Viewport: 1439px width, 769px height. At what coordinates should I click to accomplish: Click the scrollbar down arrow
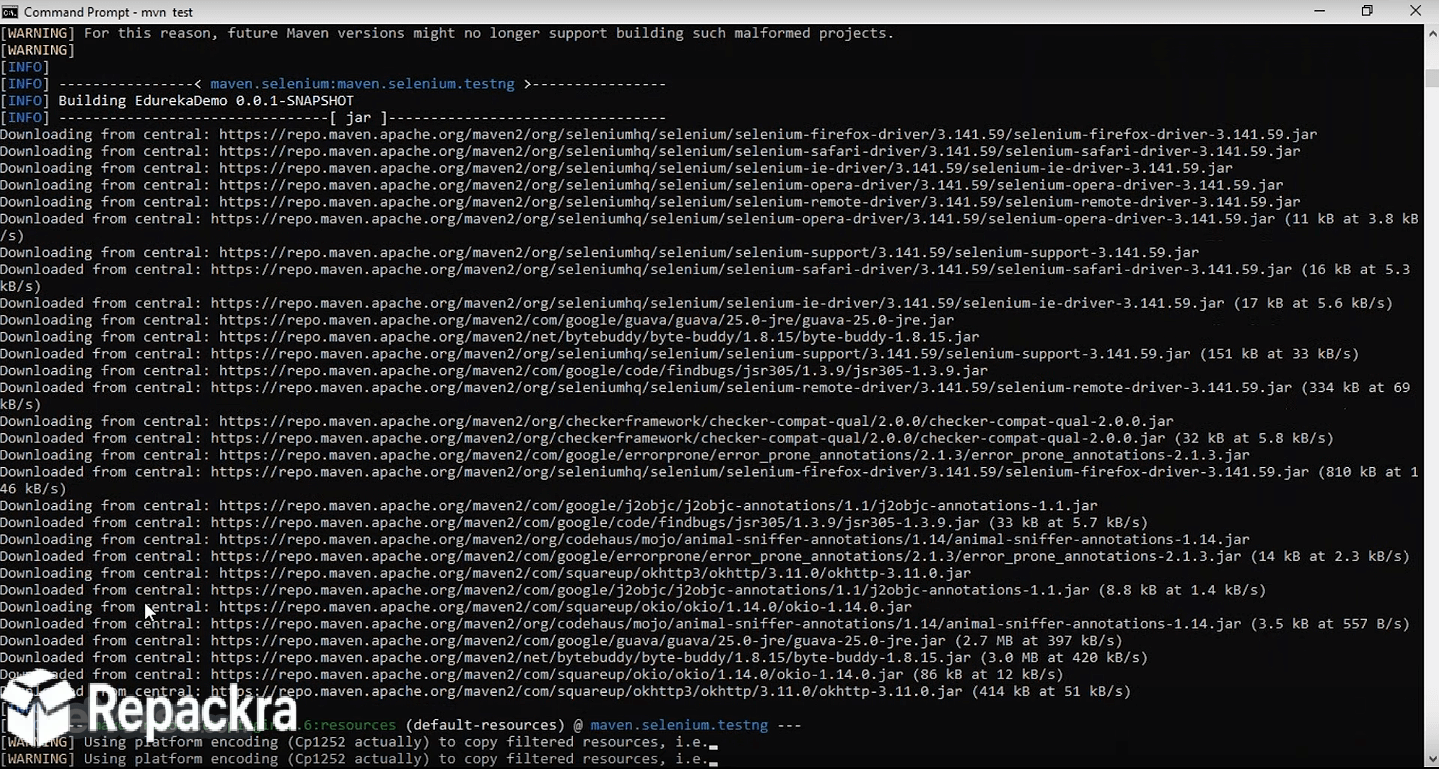pos(1431,760)
